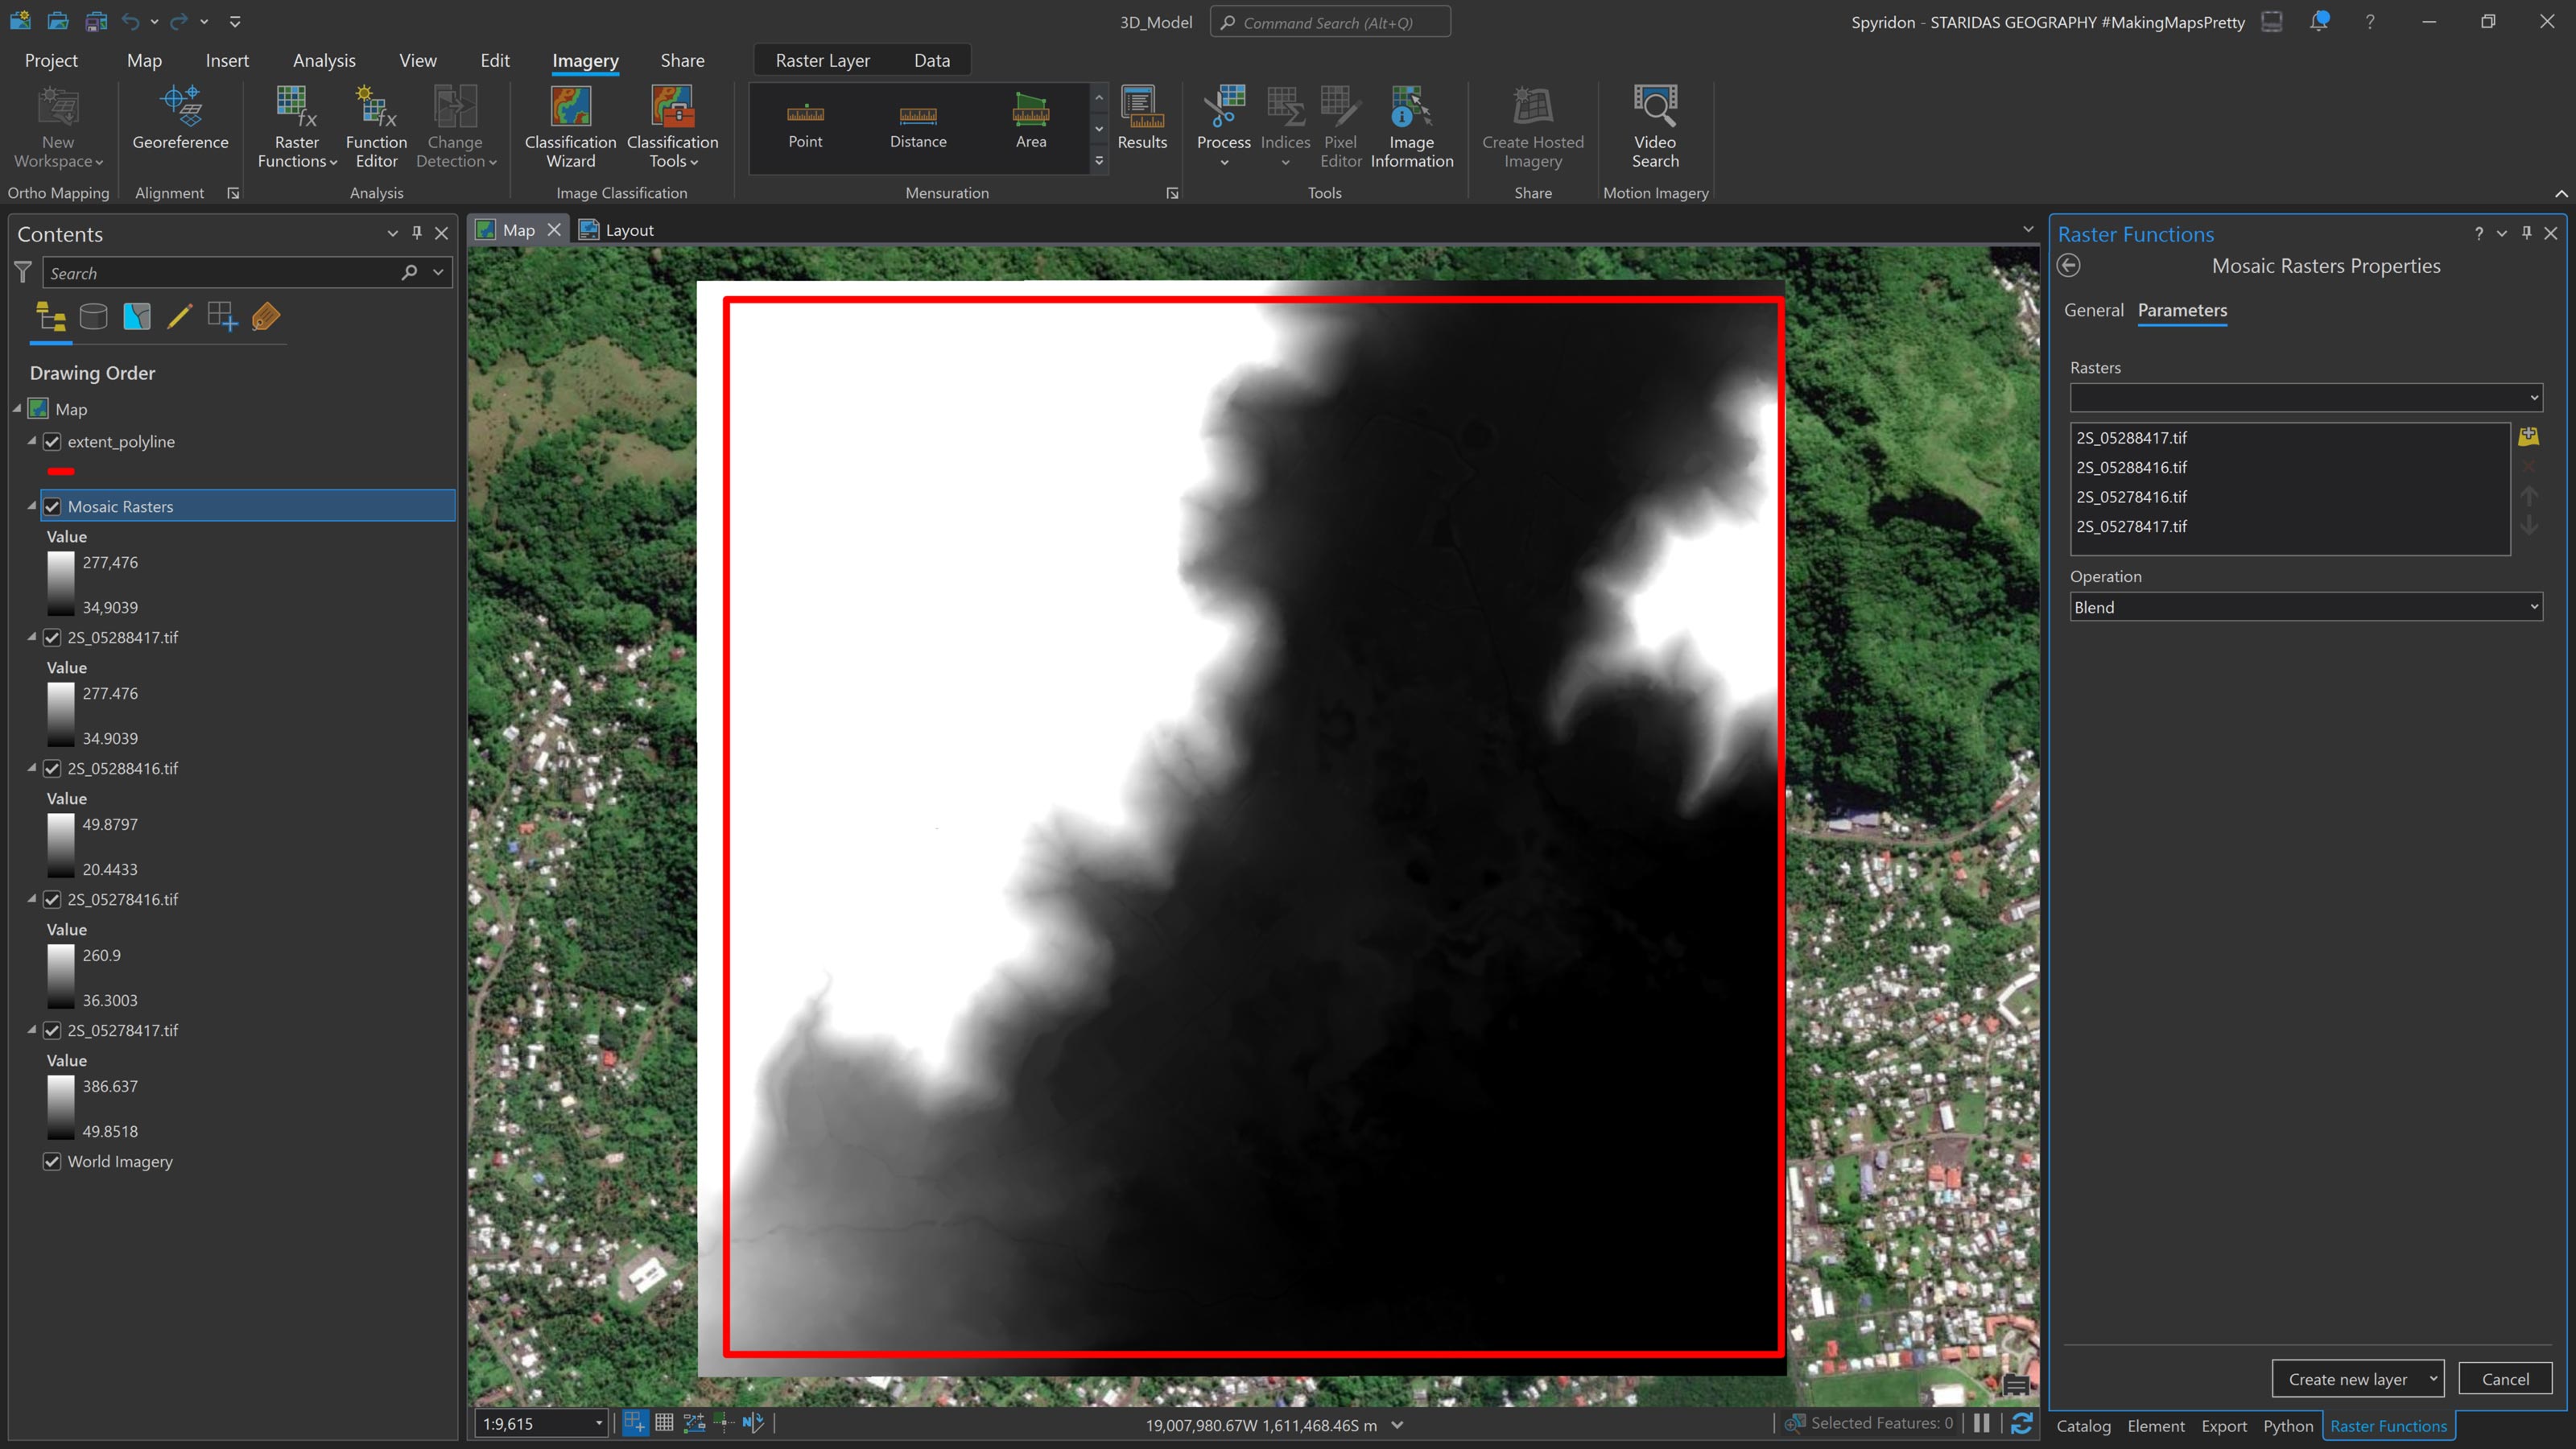Switch to the Catalog pane tab
This screenshot has width=2576, height=1449.
pos(2083,1426)
